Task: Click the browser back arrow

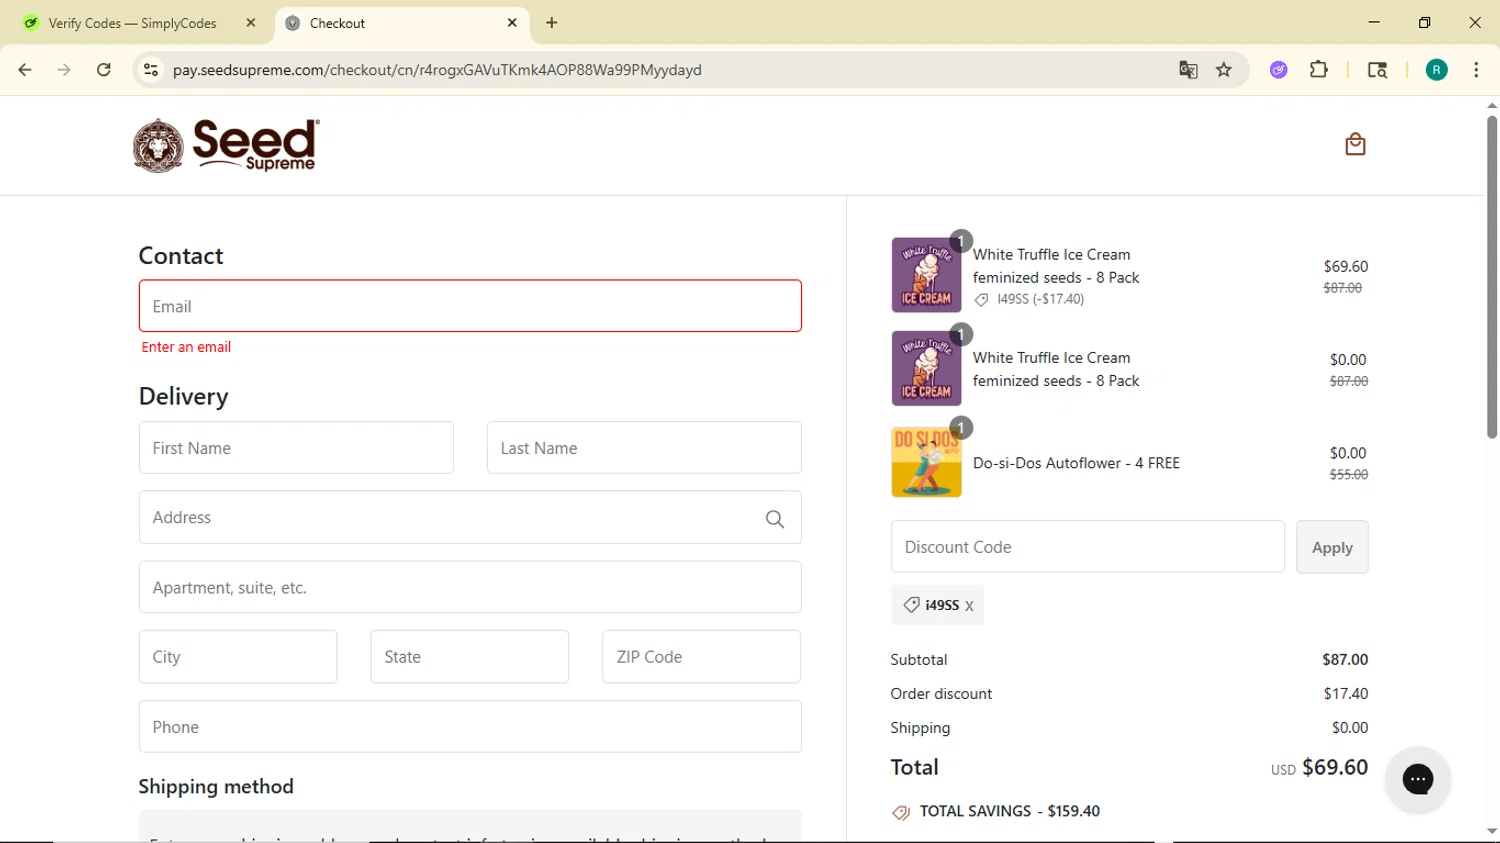Action: 25,70
